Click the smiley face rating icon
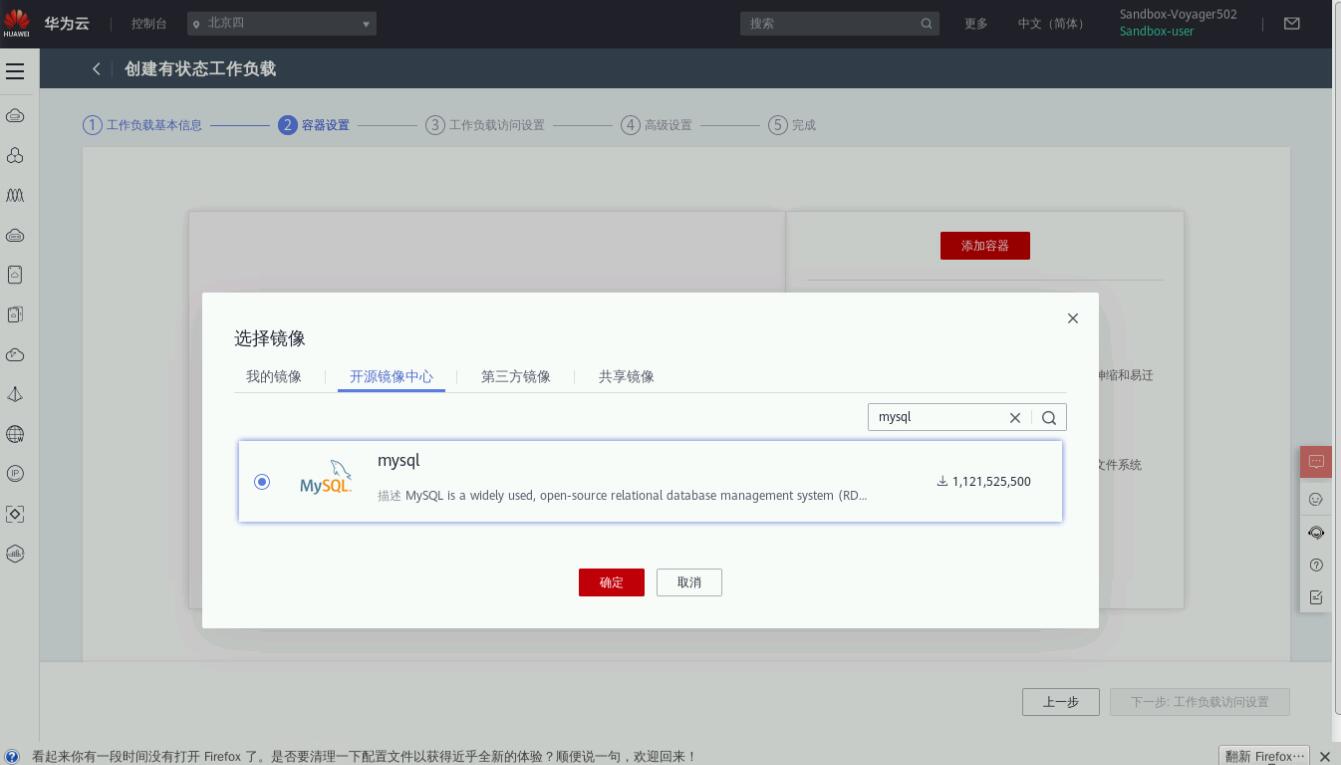 (1316, 498)
